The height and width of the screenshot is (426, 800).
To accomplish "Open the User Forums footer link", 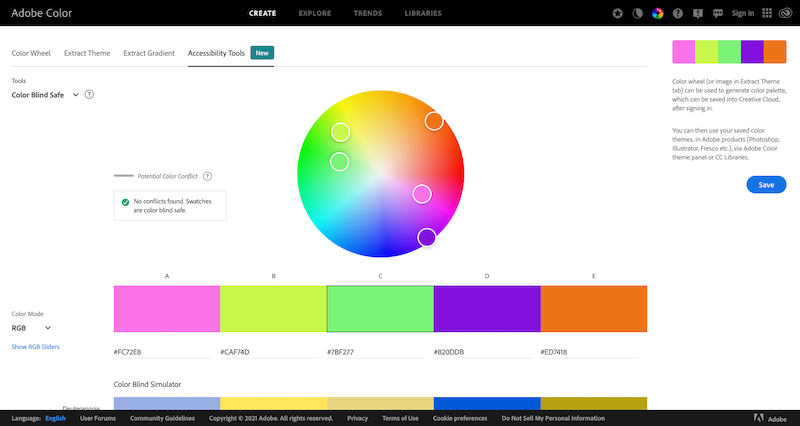I will (x=98, y=418).
